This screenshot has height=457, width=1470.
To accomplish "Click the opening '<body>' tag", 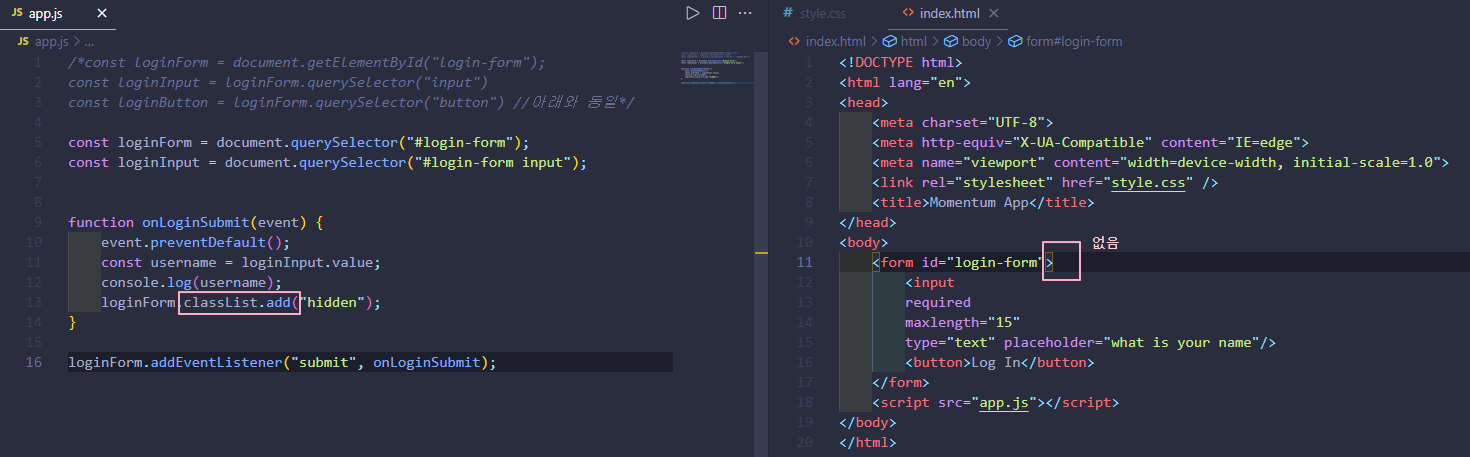I will [864, 242].
